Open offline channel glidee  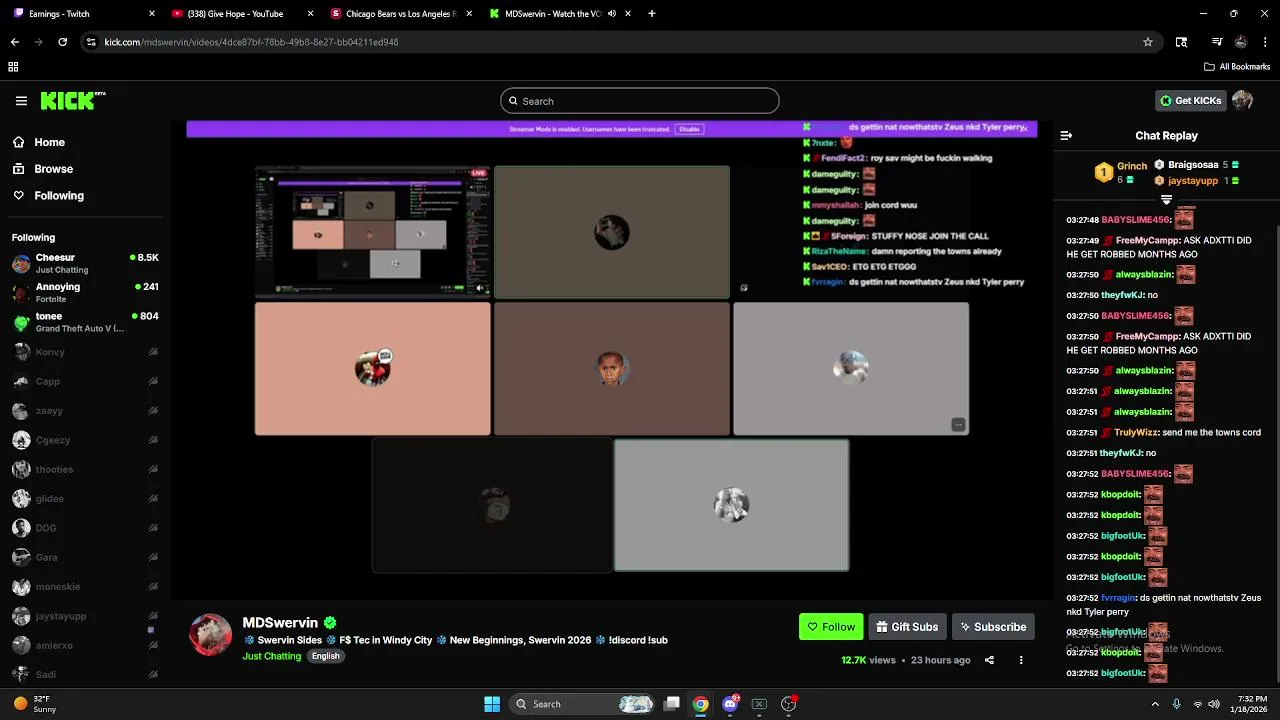click(85, 499)
